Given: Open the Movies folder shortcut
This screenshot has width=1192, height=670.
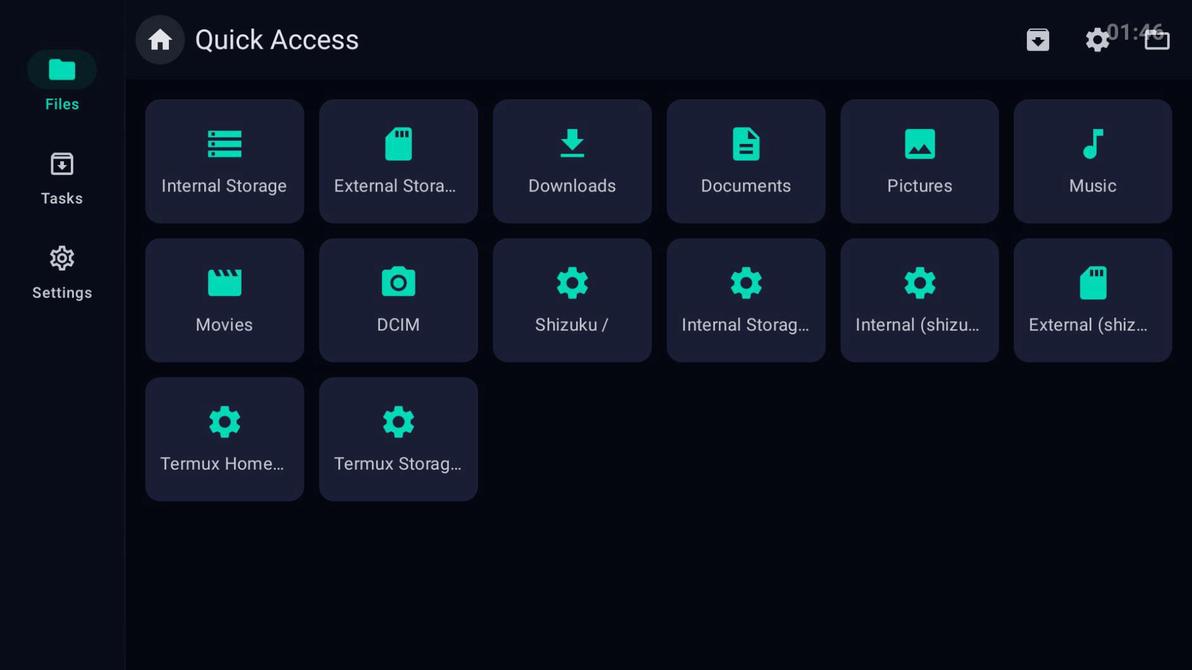Looking at the screenshot, I should point(224,300).
